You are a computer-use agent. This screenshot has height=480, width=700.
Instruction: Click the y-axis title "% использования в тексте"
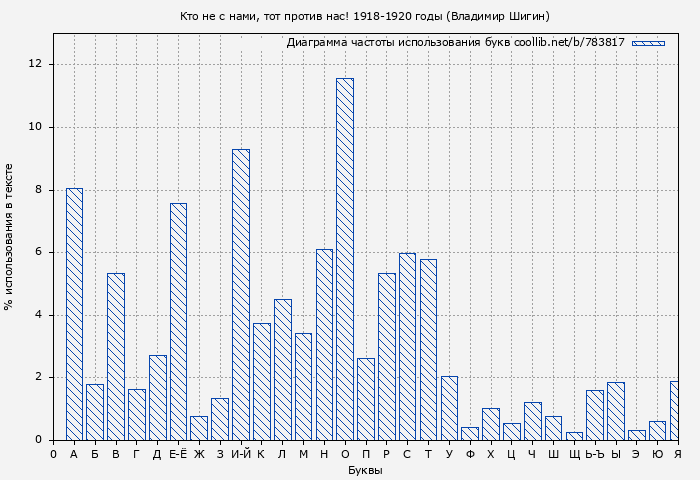(9, 237)
